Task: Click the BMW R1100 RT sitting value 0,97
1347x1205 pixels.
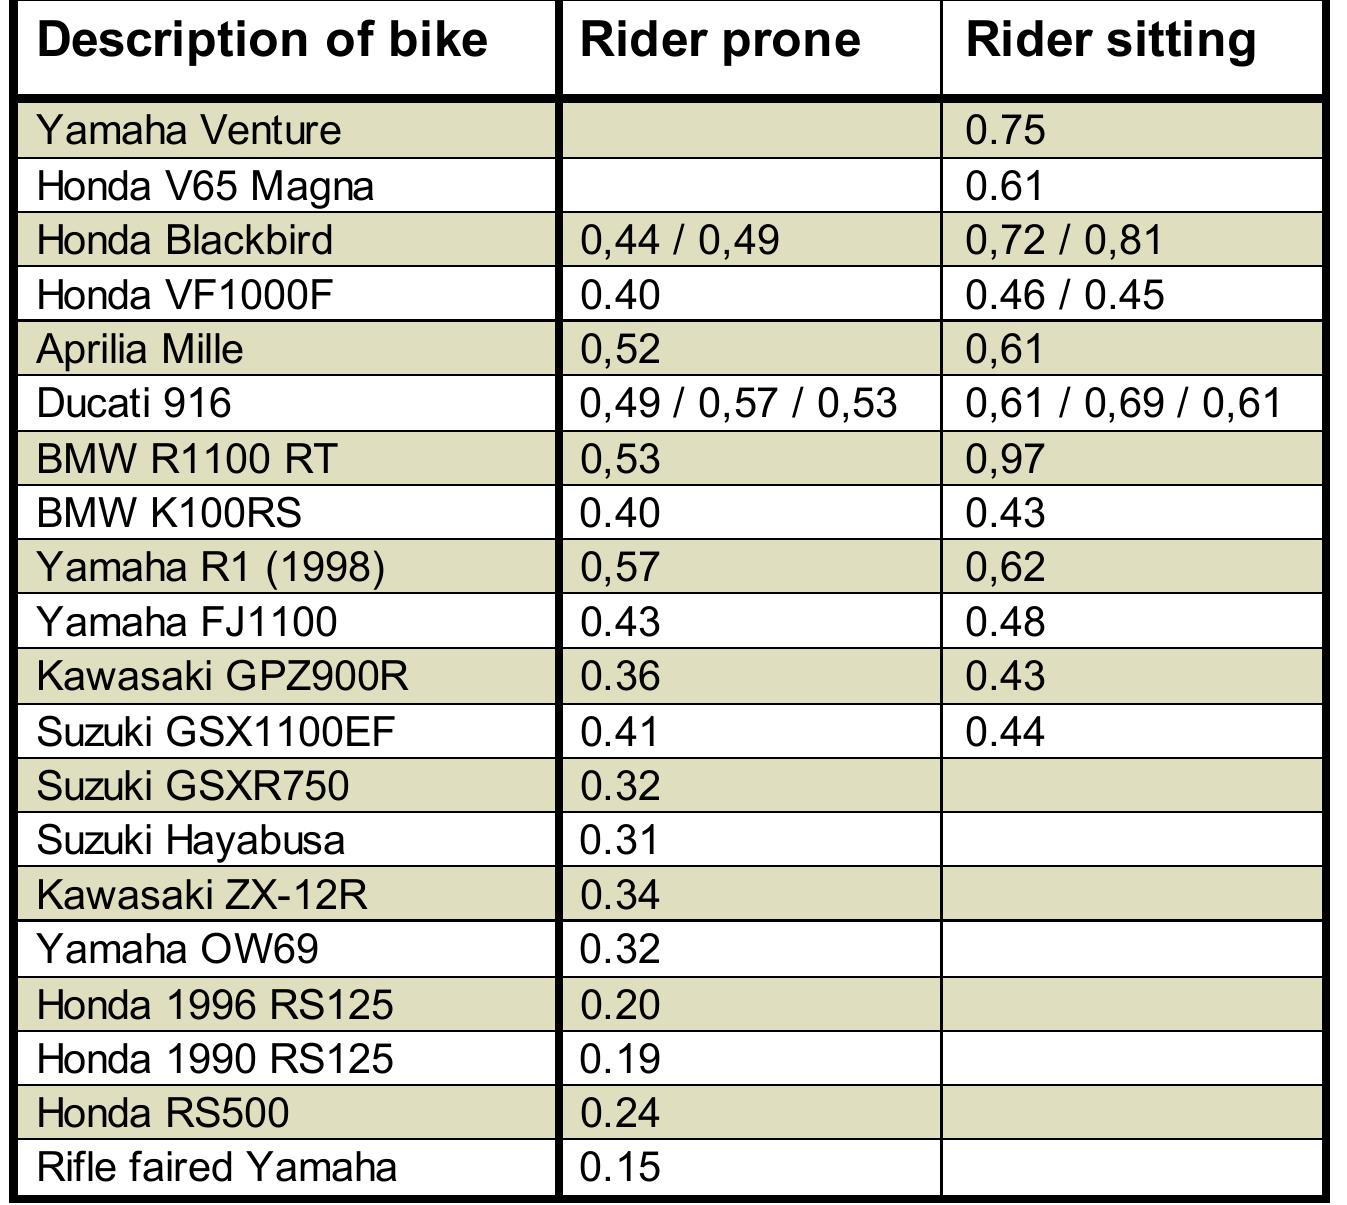Action: 1005,458
